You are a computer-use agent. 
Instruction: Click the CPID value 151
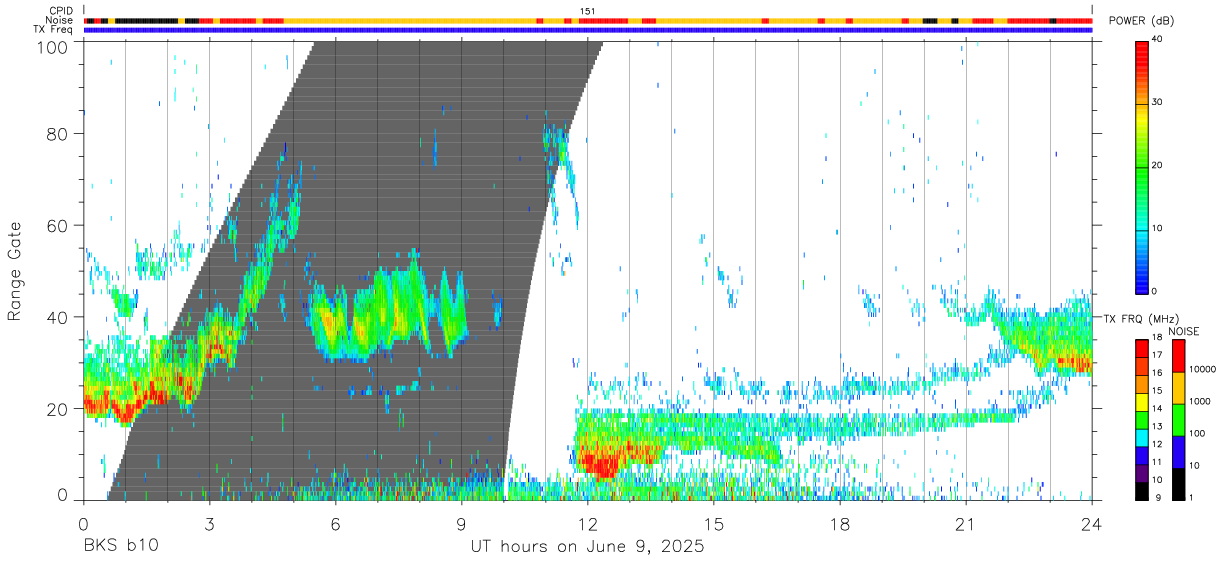tap(588, 11)
